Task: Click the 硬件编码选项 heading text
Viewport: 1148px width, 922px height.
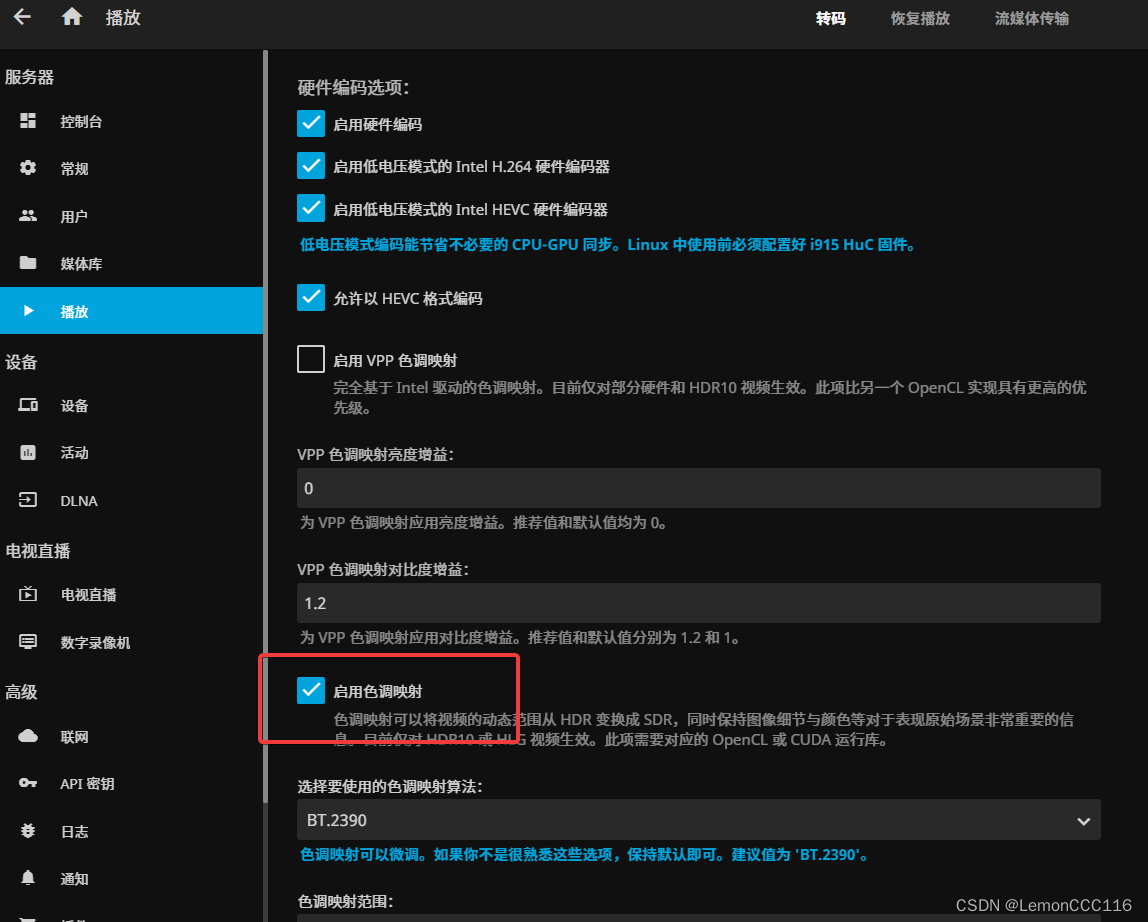Action: tap(353, 87)
